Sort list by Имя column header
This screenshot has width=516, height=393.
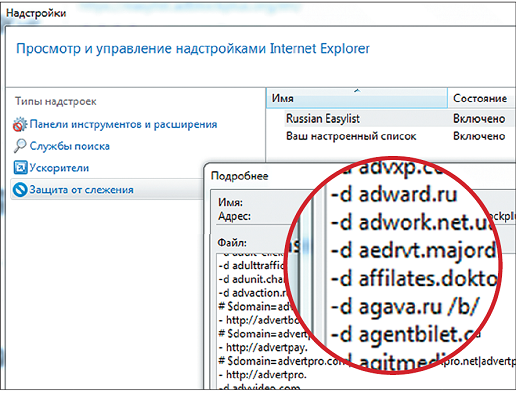[357, 98]
